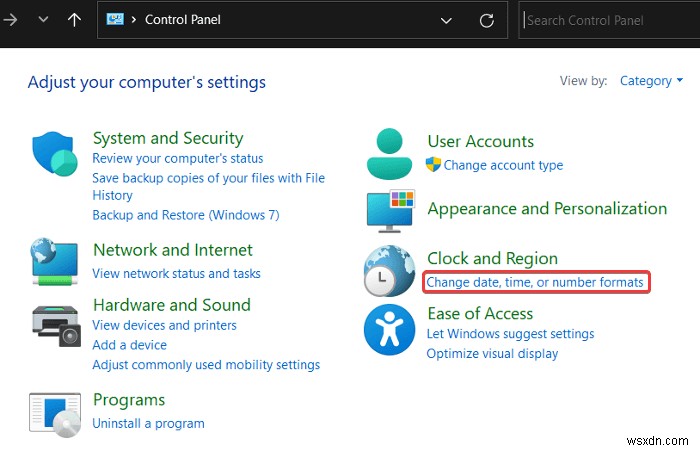Viewport: 700px width, 451px height.
Task: Open the Change account type link
Action: click(503, 165)
